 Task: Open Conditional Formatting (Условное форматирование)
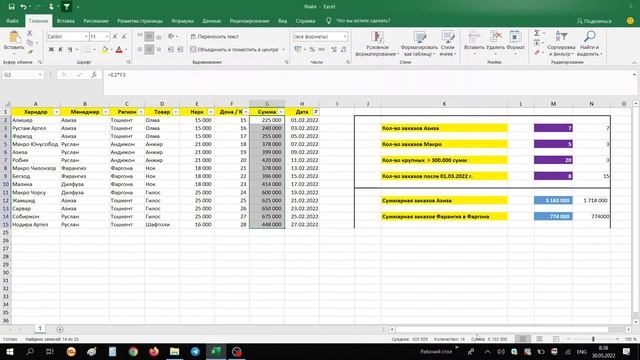click(377, 44)
